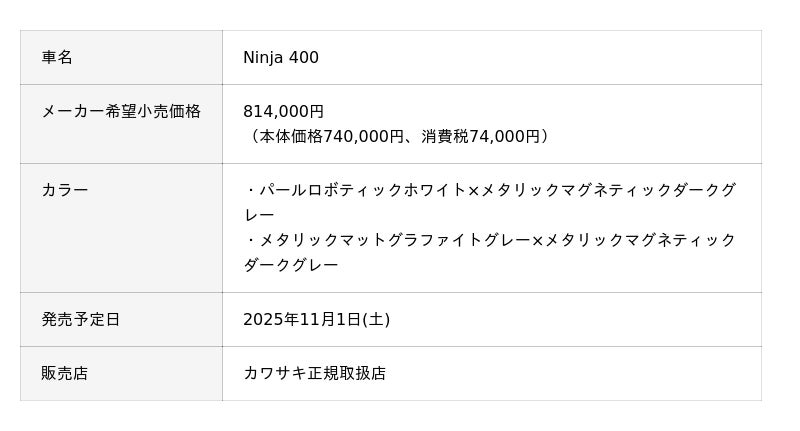Click the bullet before パールロボティックホワイト
Screen dimensions: 800x431
tap(250, 190)
